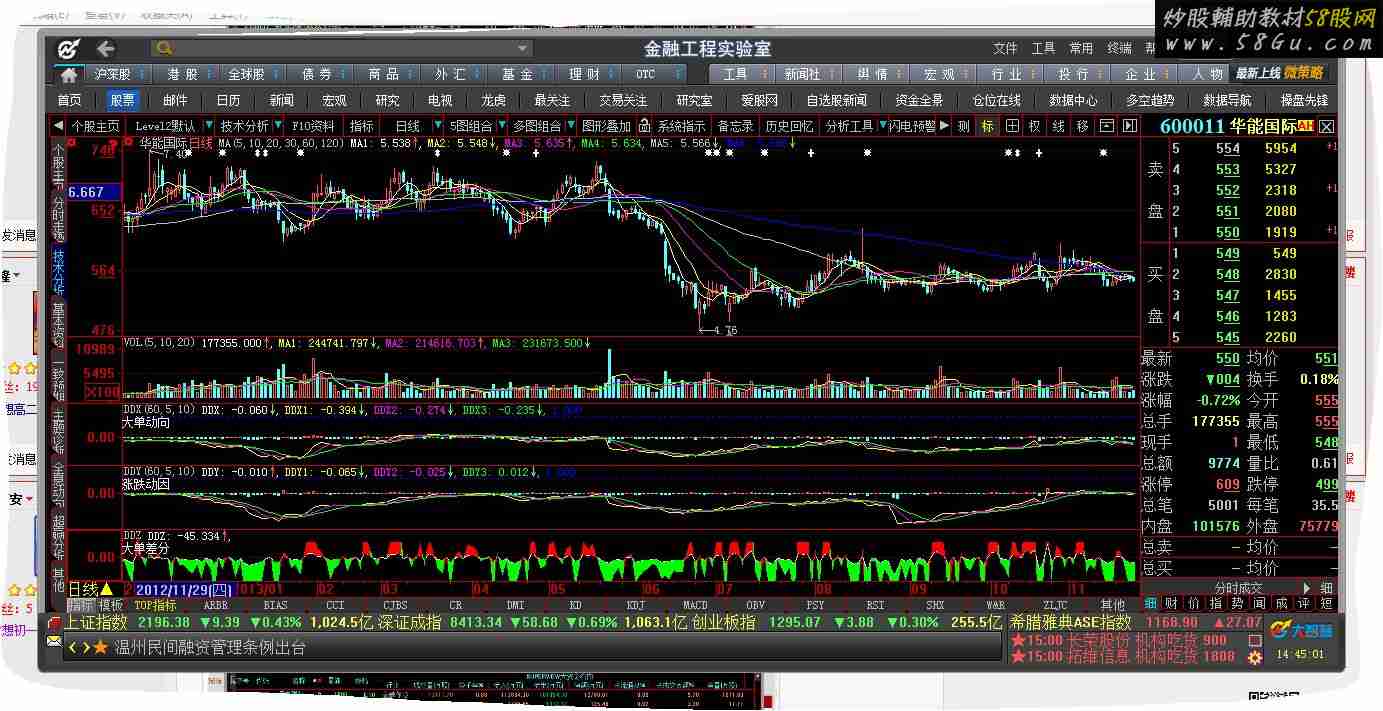The width and height of the screenshot is (1383, 711).
Task: Expand the 多图组合 dropdown
Action: 571,126
